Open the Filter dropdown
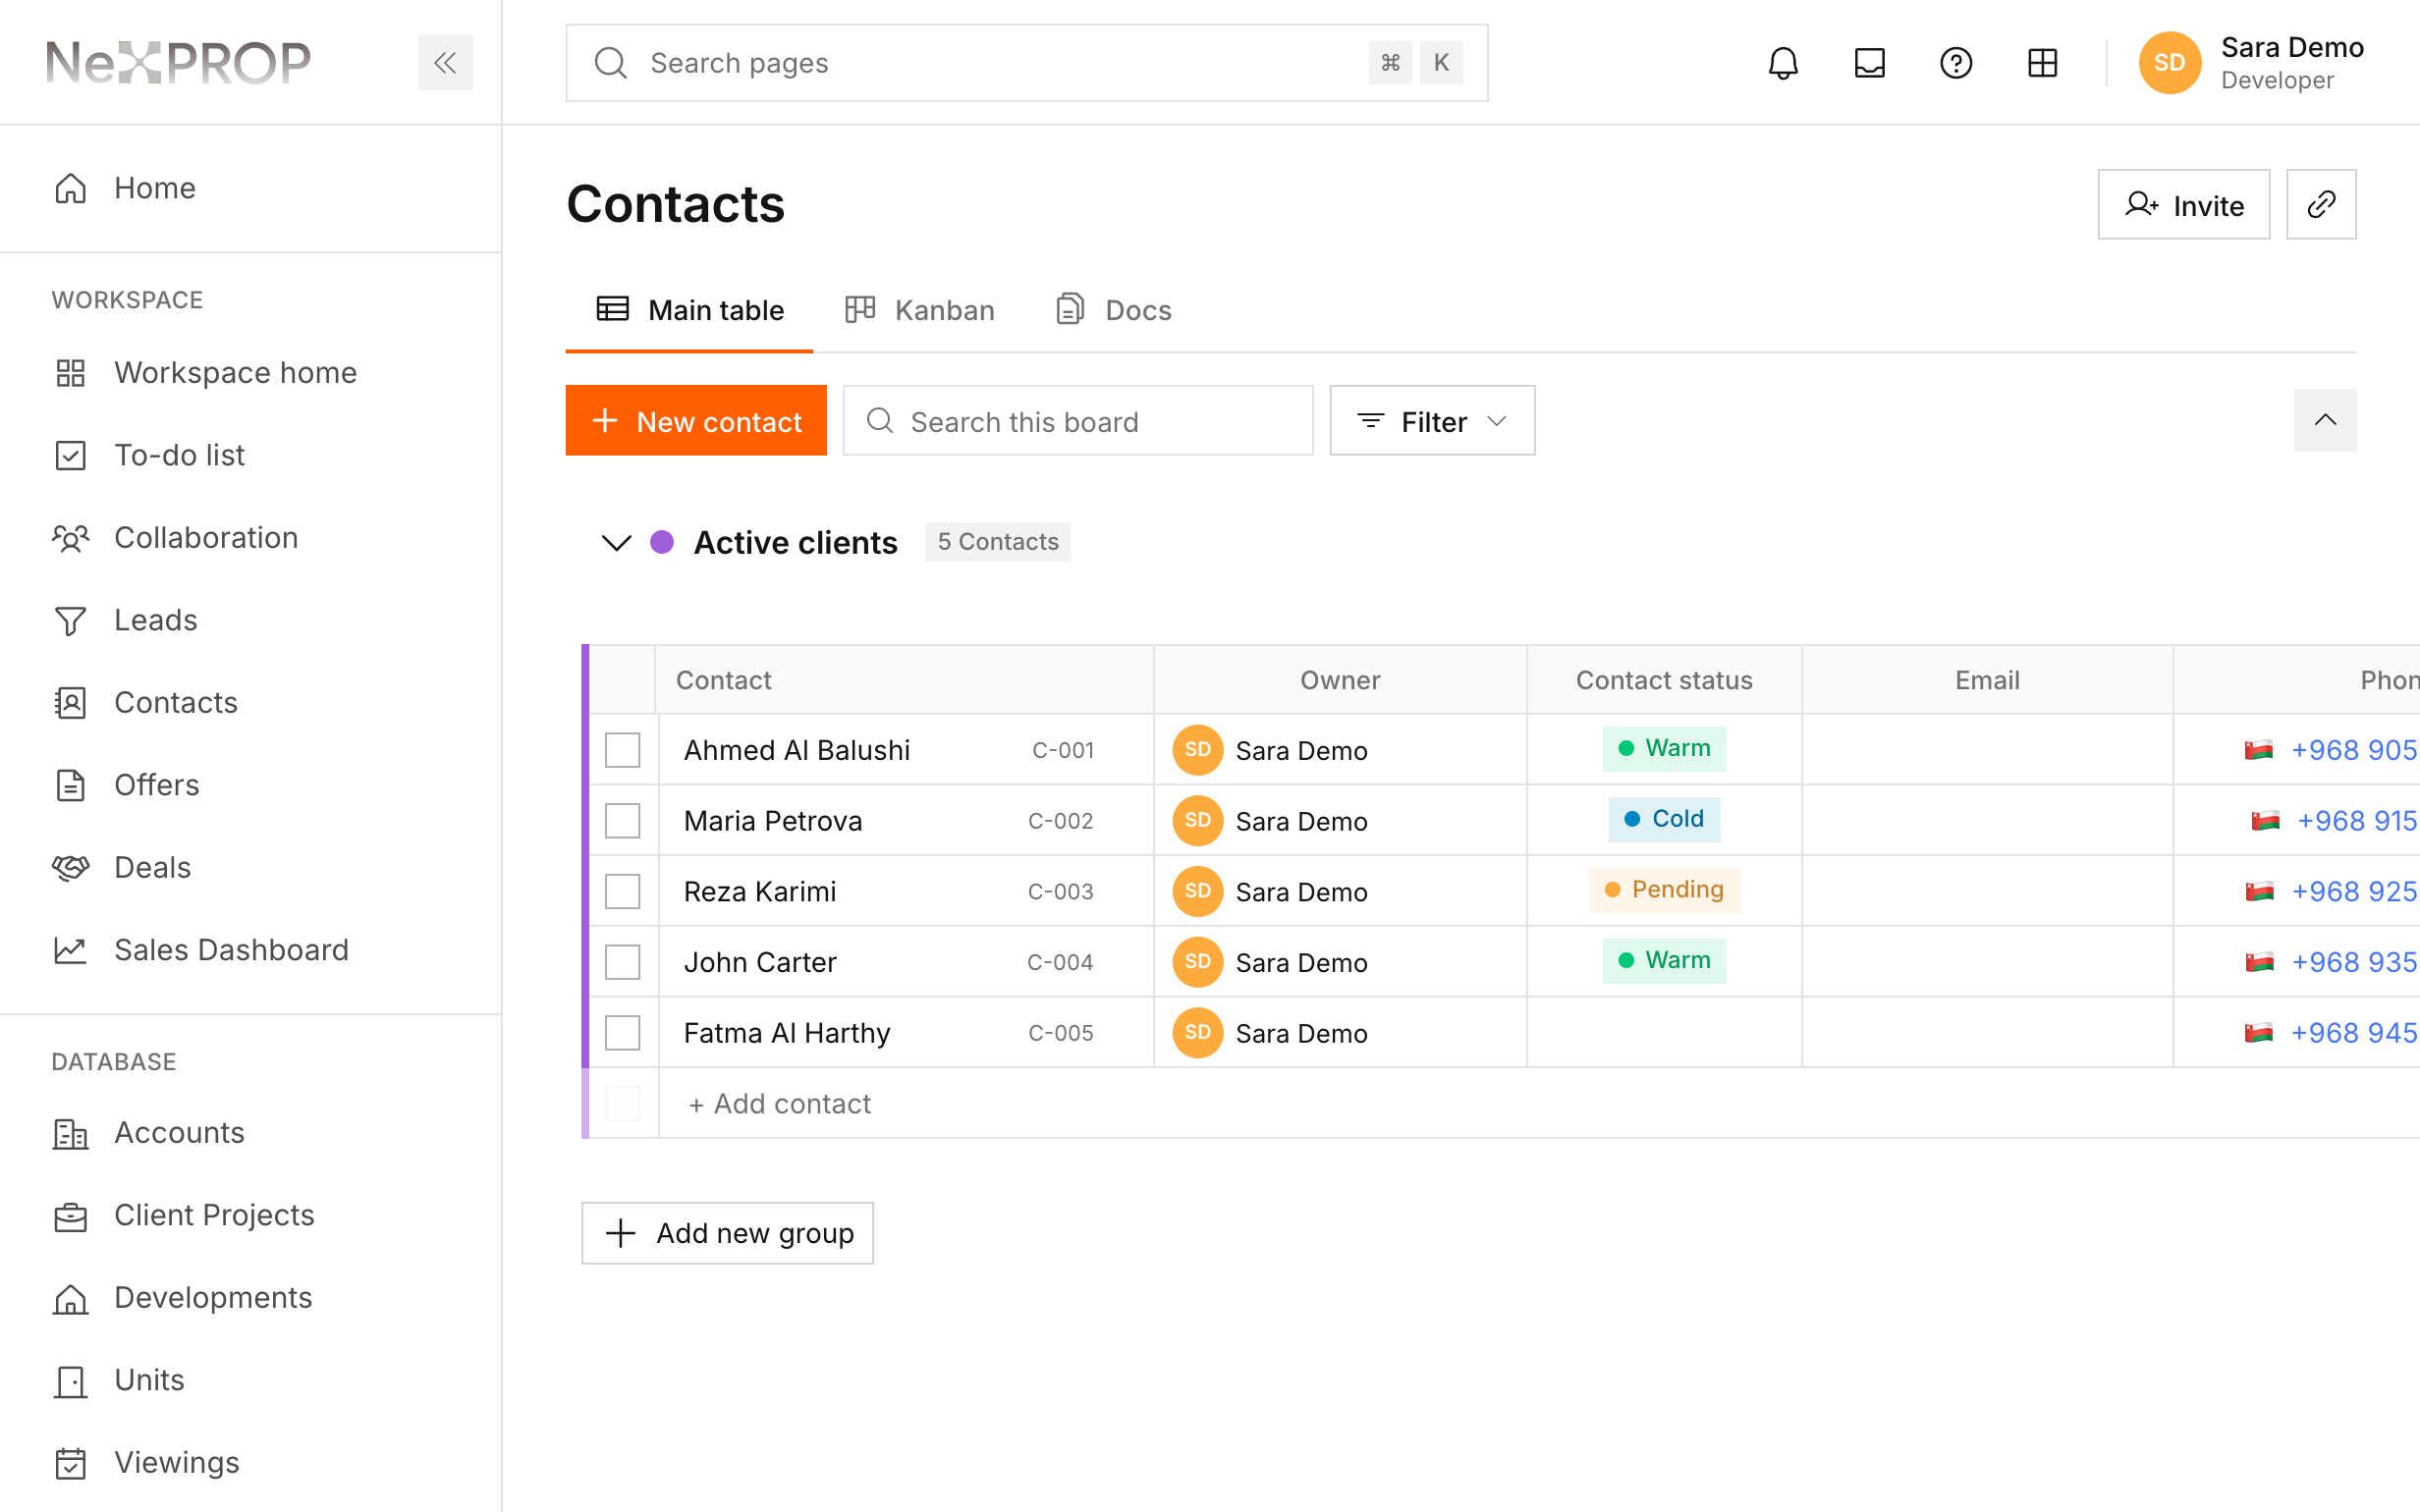The height and width of the screenshot is (1512, 2420). [x=1432, y=421]
